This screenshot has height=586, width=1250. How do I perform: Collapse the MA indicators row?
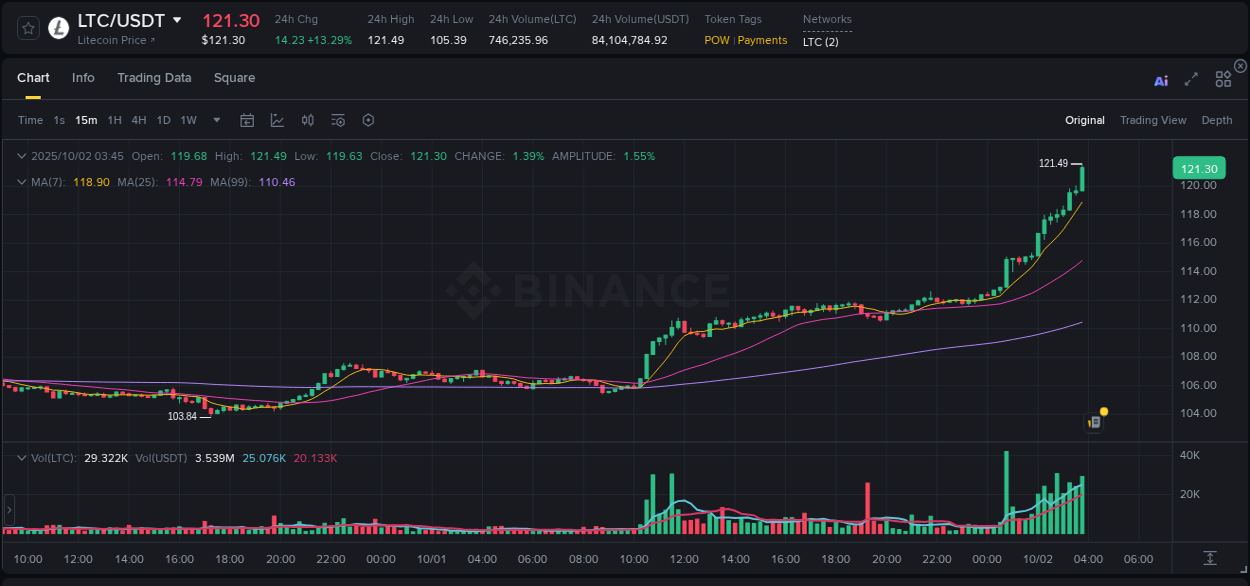coord(21,182)
